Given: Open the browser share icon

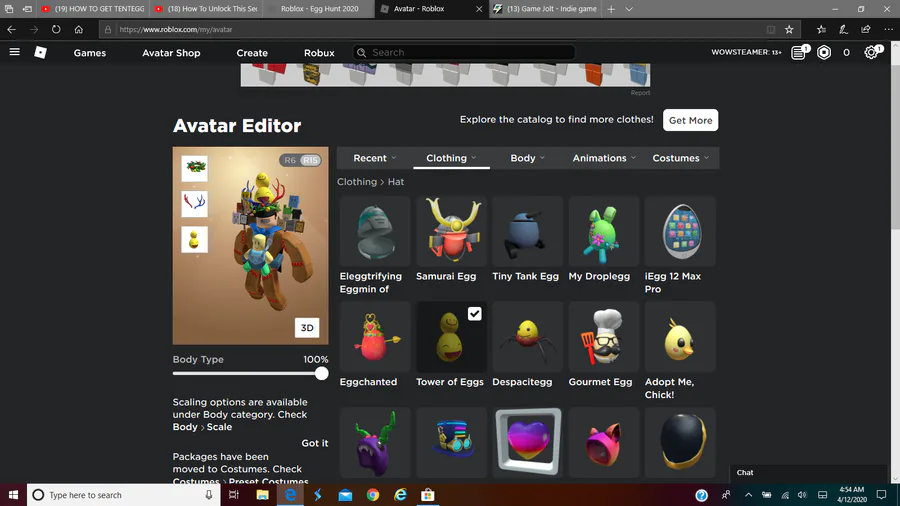Looking at the screenshot, I should coord(866,29).
